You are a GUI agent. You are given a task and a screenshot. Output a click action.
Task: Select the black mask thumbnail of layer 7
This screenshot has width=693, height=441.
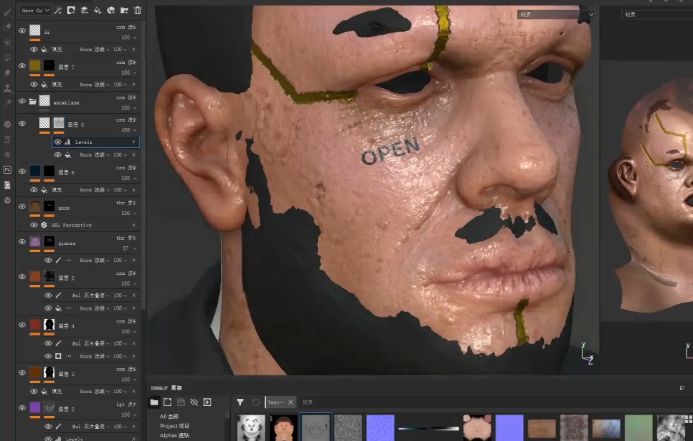pyautogui.click(x=49, y=65)
